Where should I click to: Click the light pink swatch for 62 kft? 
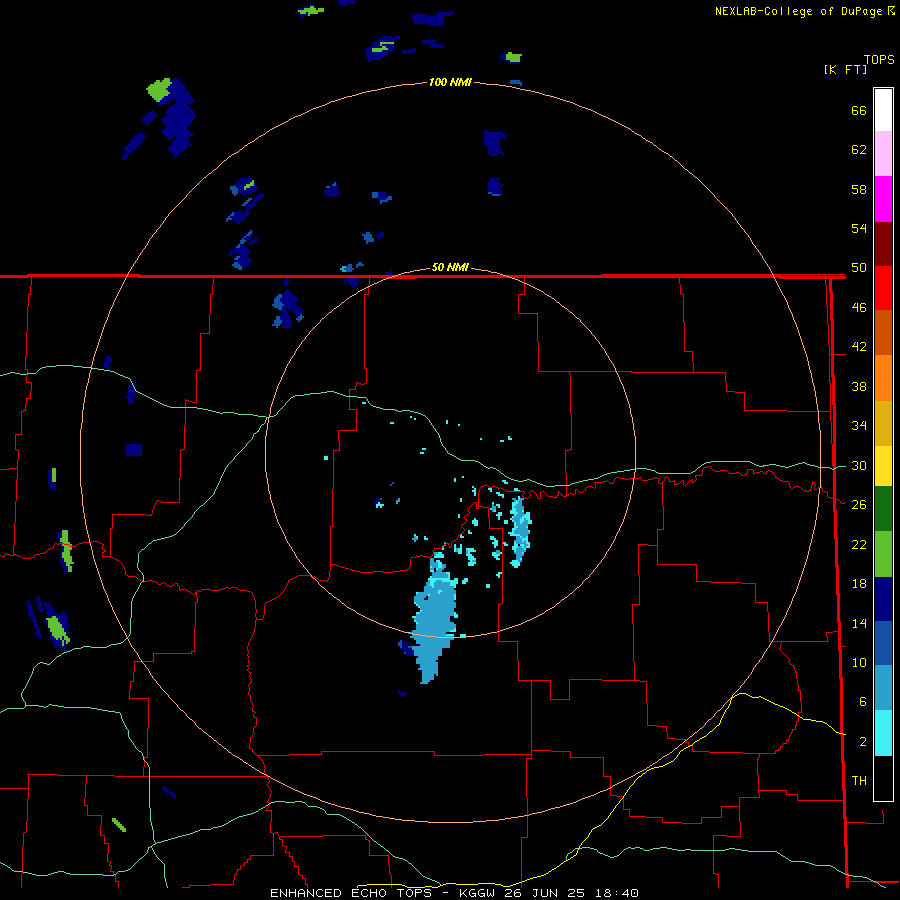click(883, 154)
